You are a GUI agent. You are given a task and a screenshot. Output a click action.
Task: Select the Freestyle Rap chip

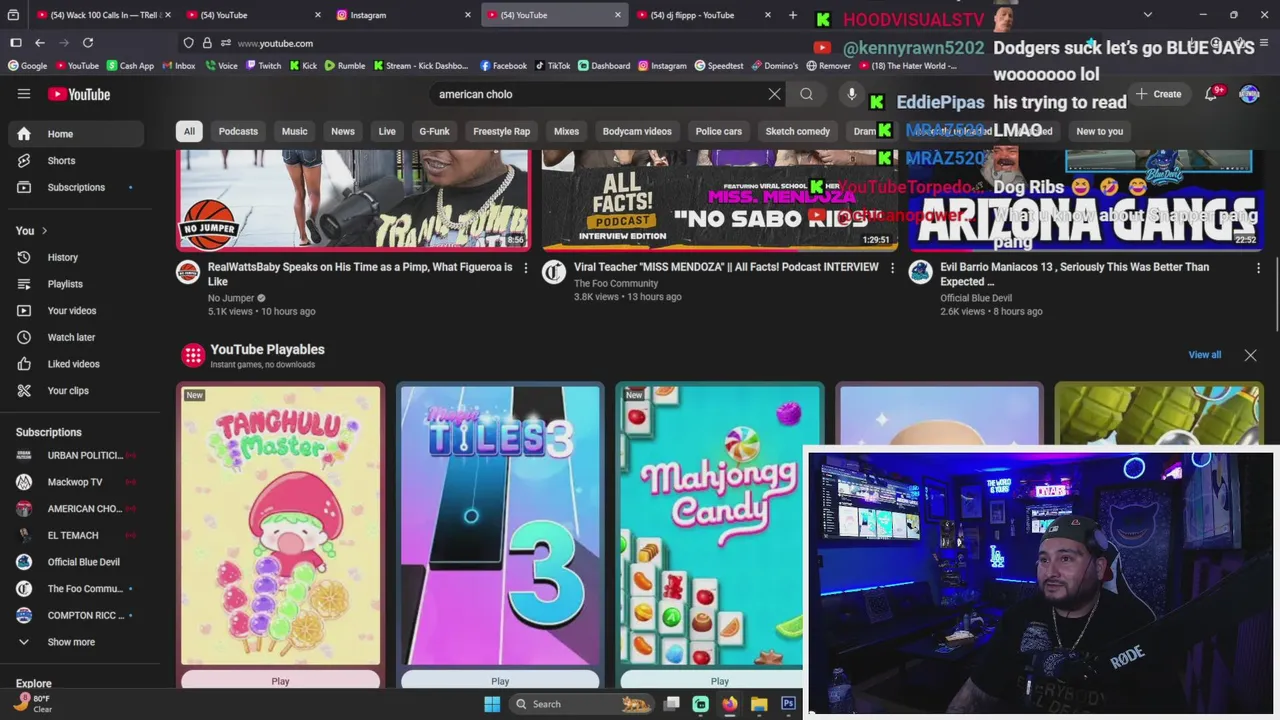coord(501,131)
